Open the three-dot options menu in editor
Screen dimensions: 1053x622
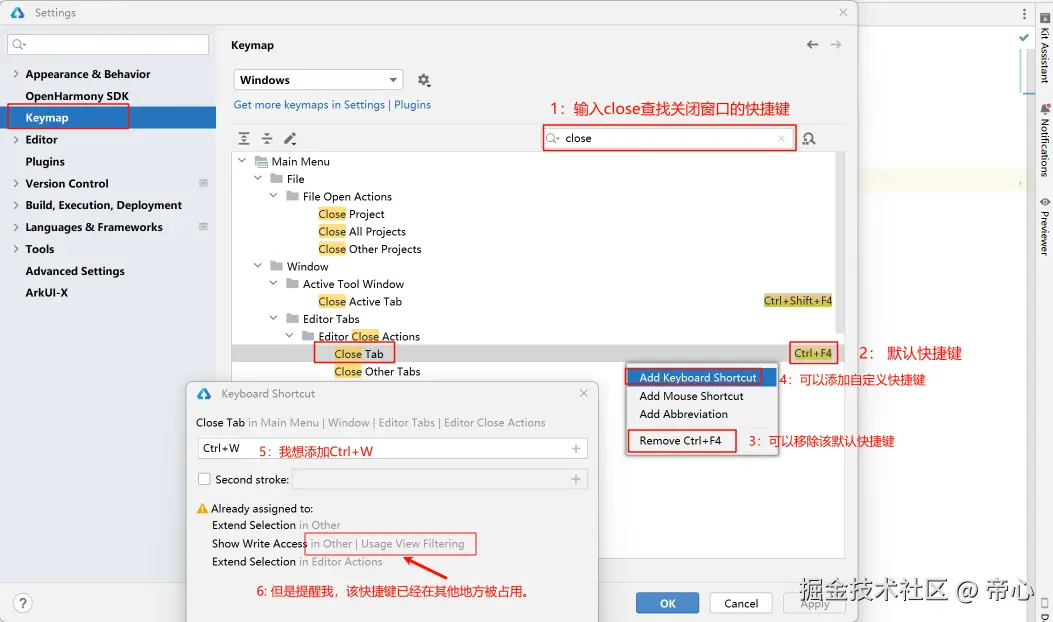tap(1023, 14)
